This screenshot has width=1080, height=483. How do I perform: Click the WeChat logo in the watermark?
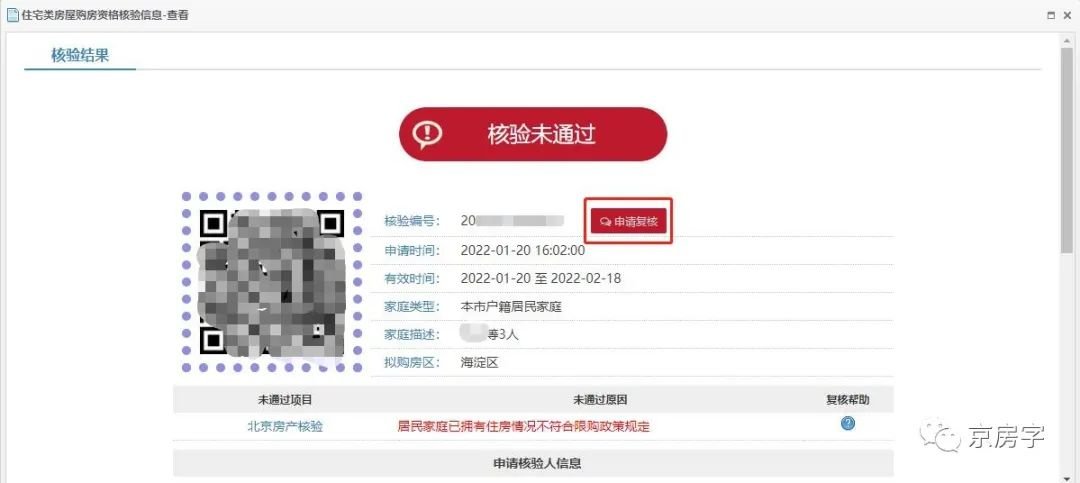[x=941, y=435]
